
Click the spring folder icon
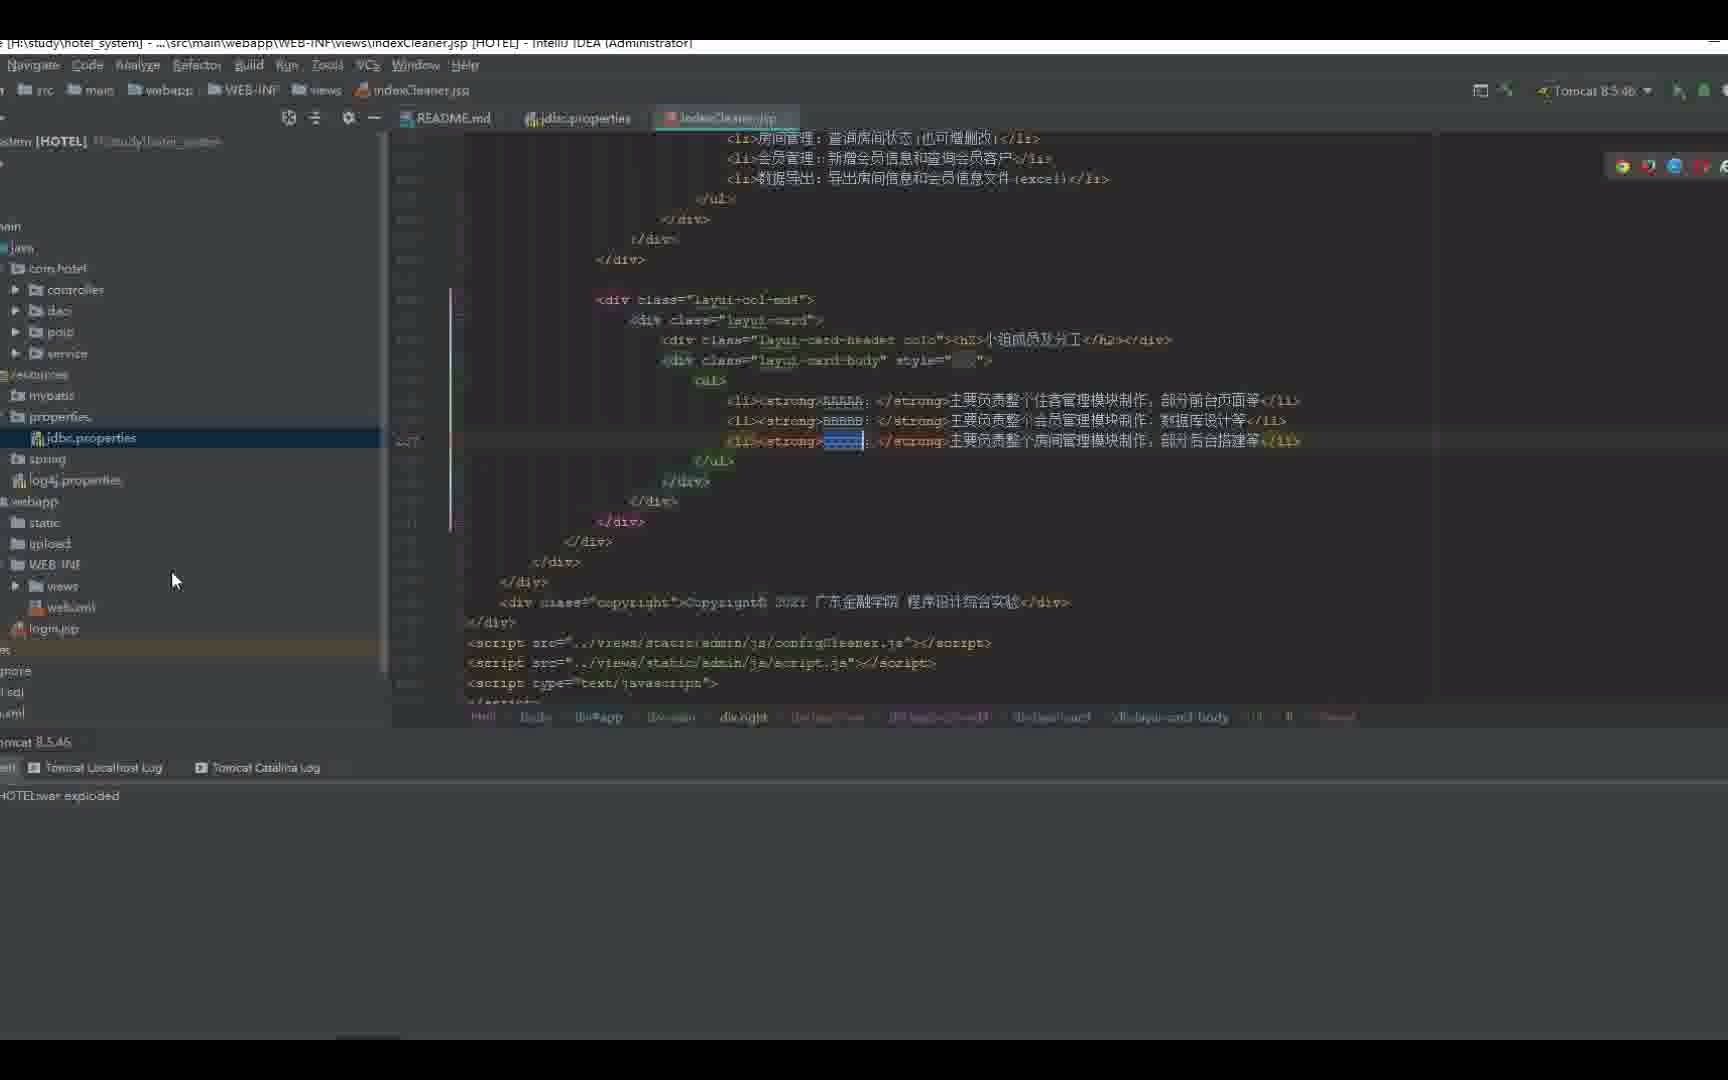pyautogui.click(x=18, y=459)
